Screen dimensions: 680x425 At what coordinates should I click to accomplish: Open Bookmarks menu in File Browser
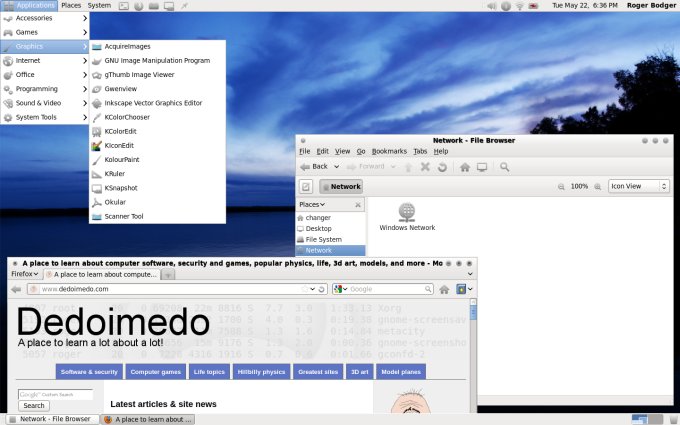coord(389,151)
